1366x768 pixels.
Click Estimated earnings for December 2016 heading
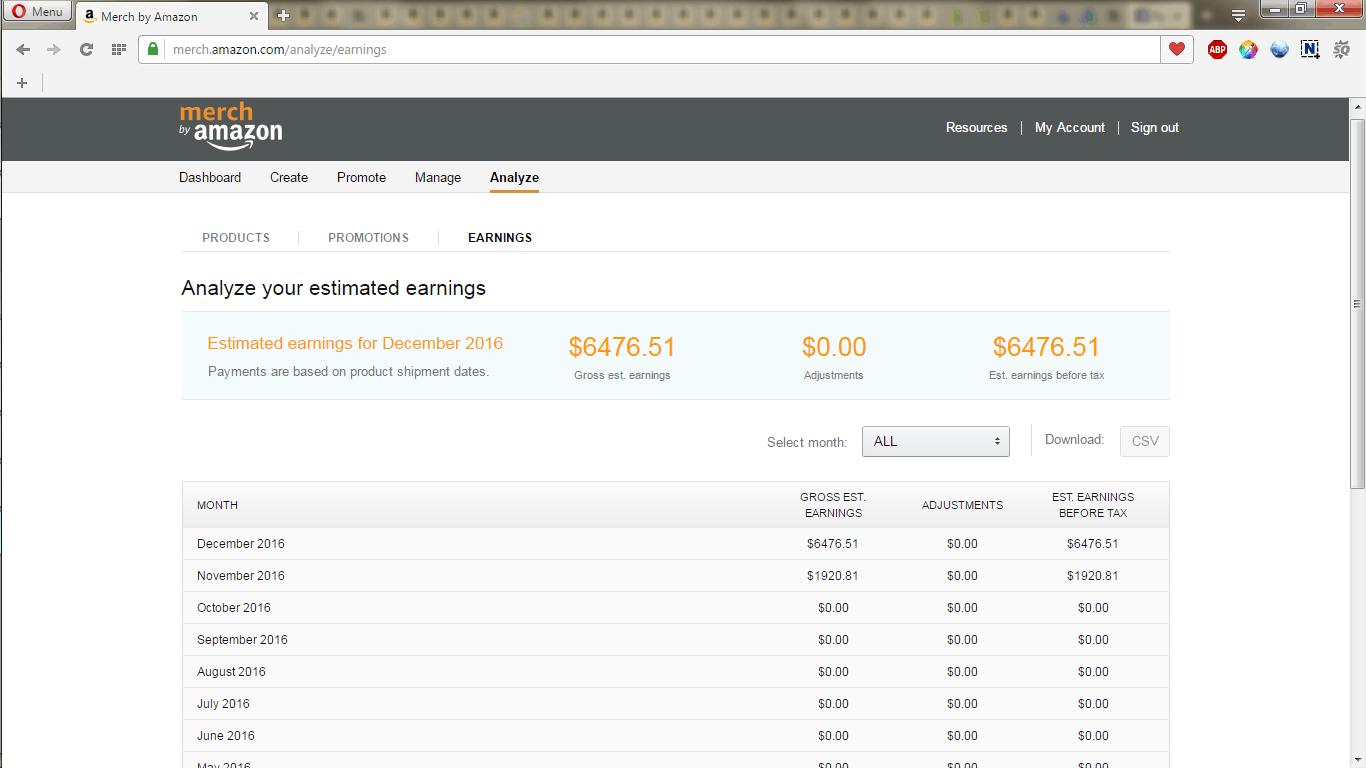[x=355, y=343]
